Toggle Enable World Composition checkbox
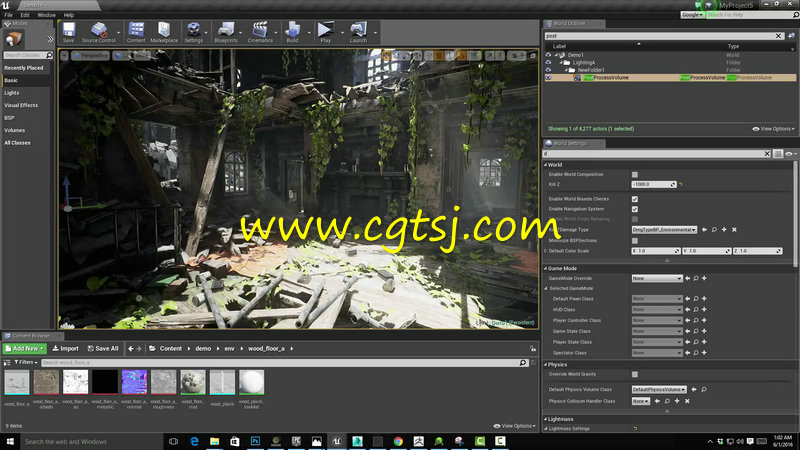The width and height of the screenshot is (800, 450). point(635,174)
